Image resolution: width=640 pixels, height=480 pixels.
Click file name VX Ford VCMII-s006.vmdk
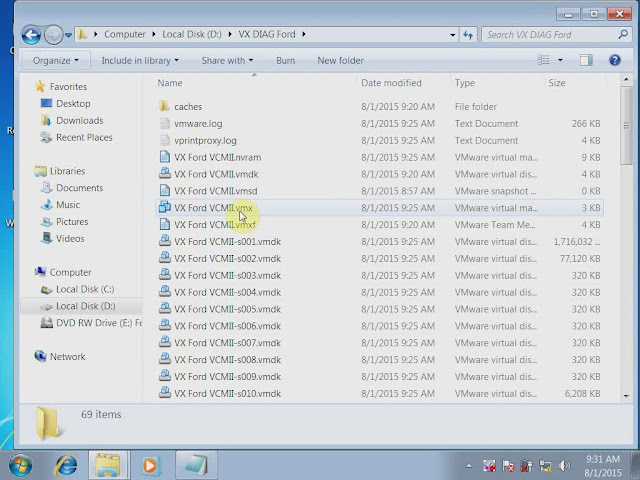[x=227, y=326]
